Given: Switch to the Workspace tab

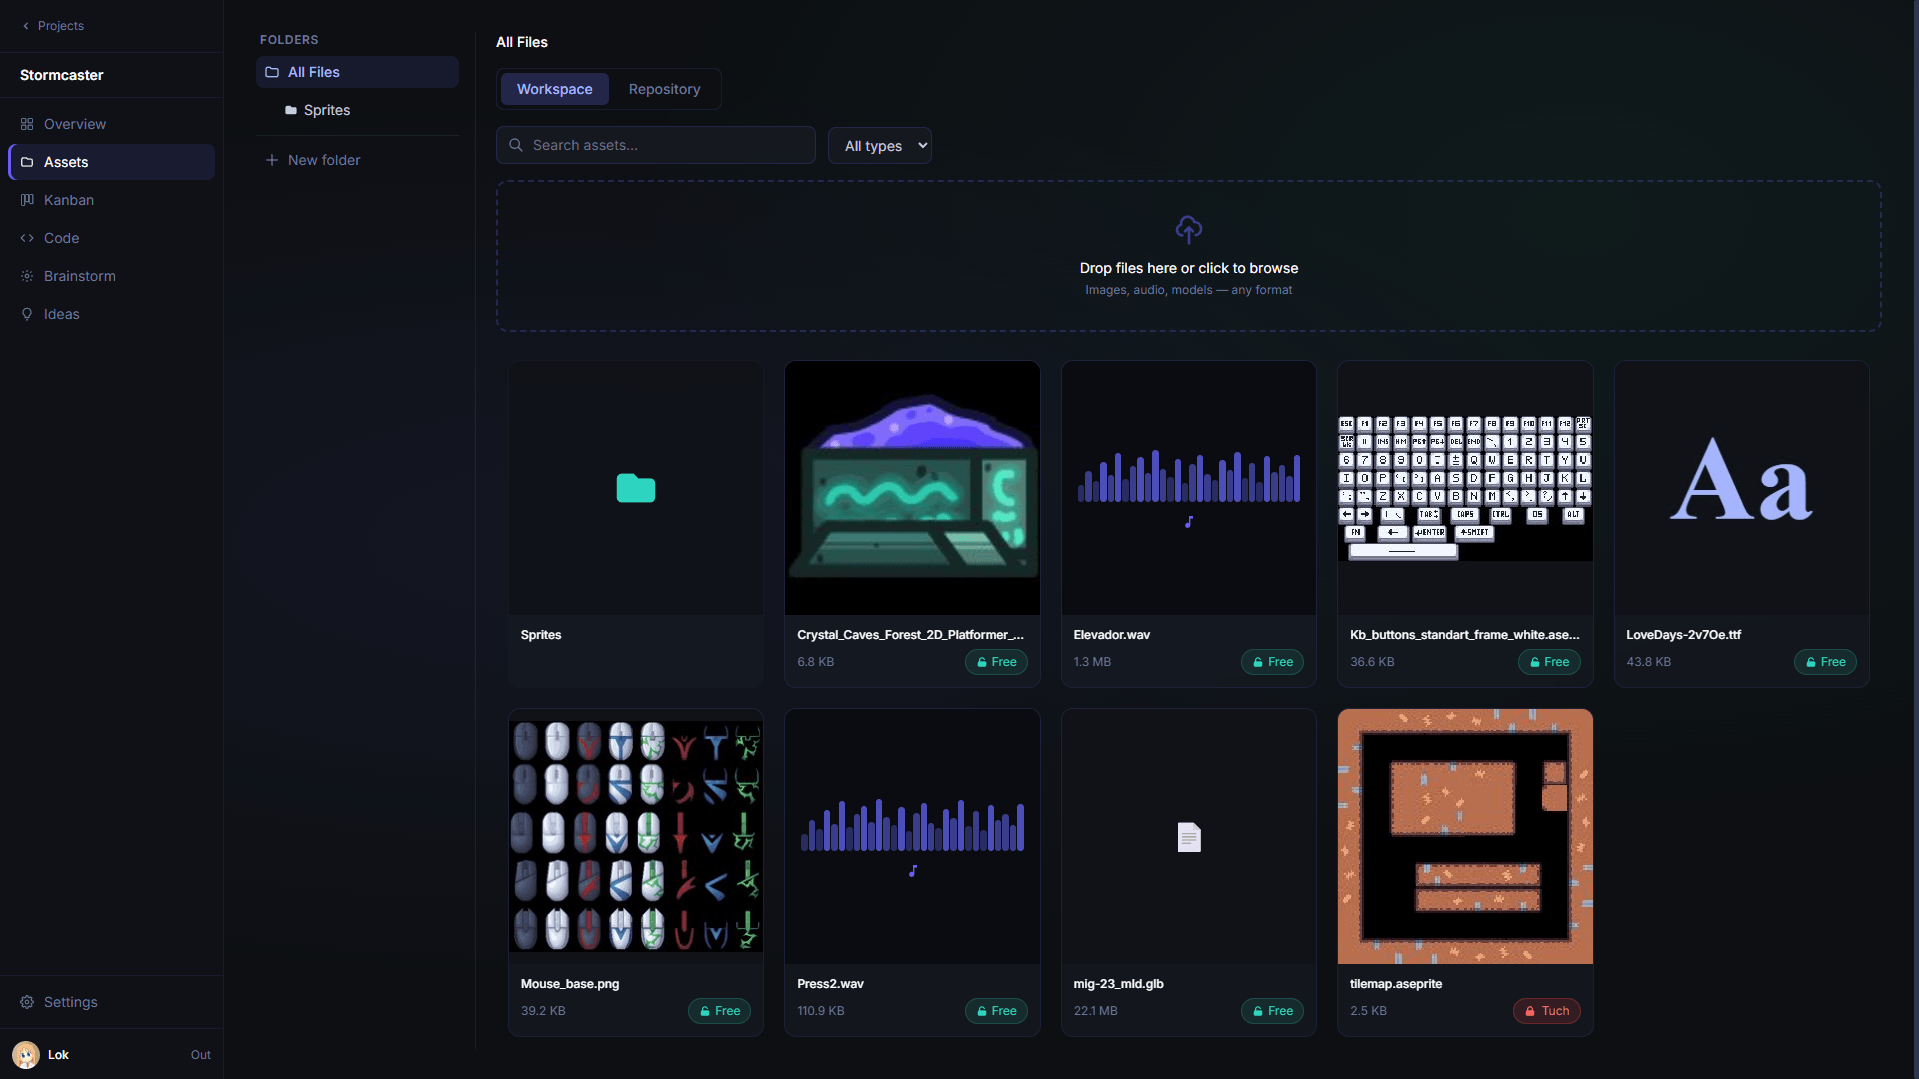Looking at the screenshot, I should (554, 89).
